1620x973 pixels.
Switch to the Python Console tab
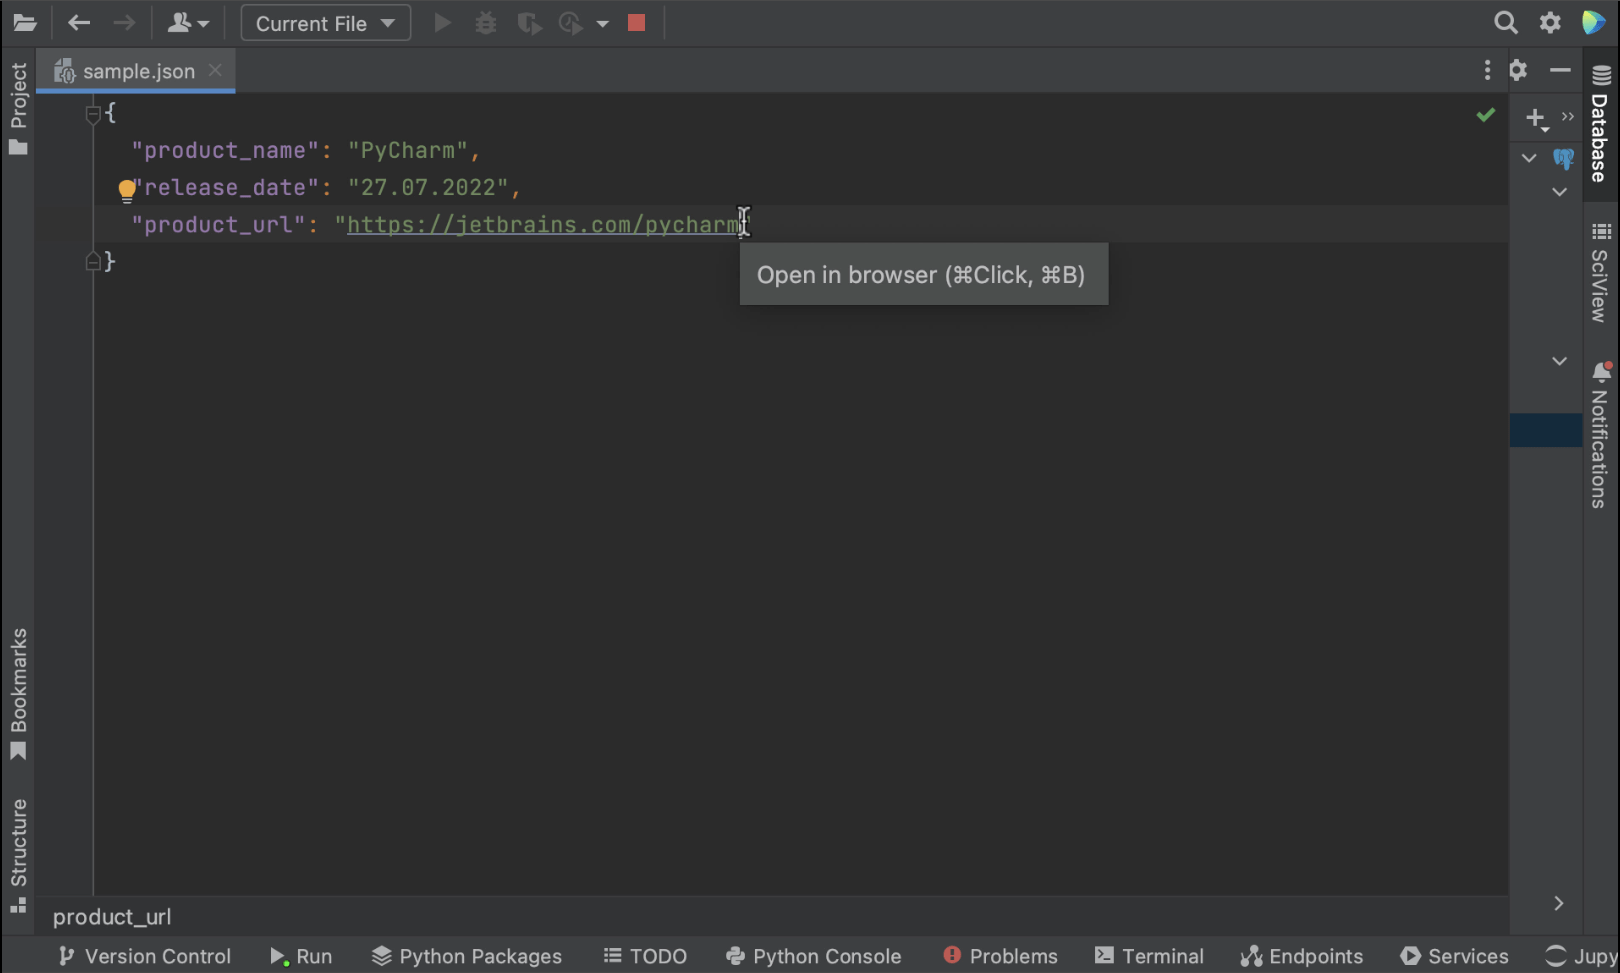(x=813, y=956)
